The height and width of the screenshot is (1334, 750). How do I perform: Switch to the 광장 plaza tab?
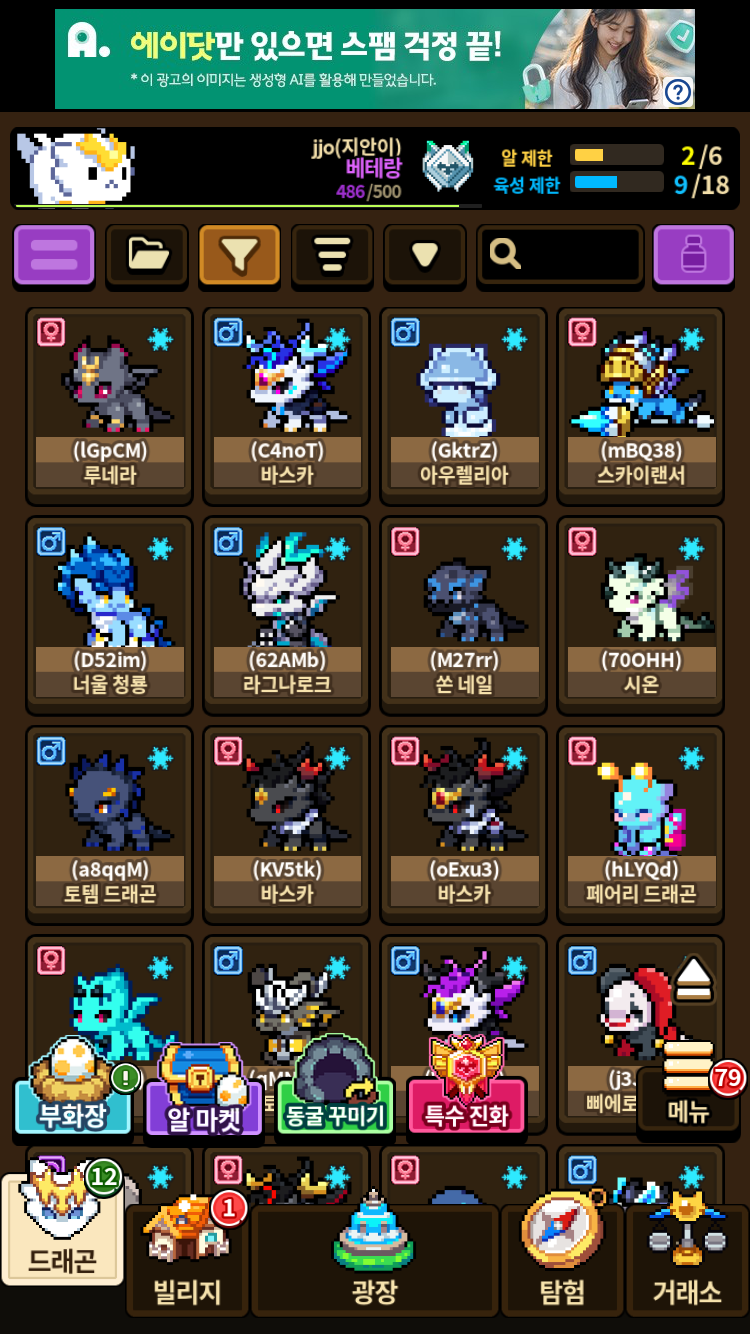374,1260
